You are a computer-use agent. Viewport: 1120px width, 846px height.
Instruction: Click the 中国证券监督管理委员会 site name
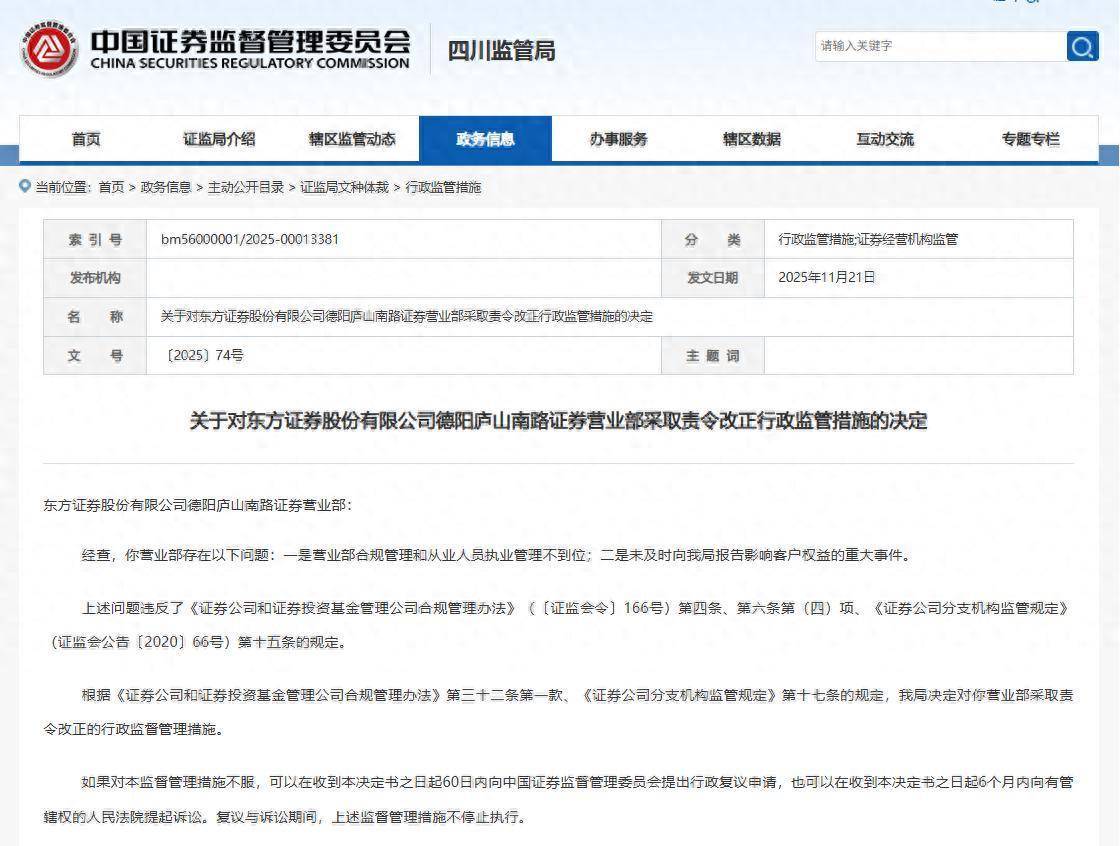coord(250,48)
